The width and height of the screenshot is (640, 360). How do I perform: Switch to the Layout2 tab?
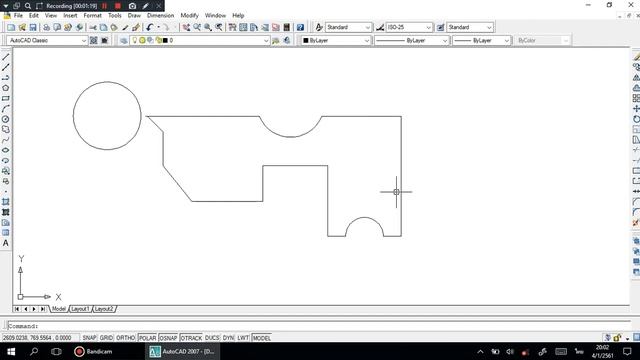[x=104, y=309]
